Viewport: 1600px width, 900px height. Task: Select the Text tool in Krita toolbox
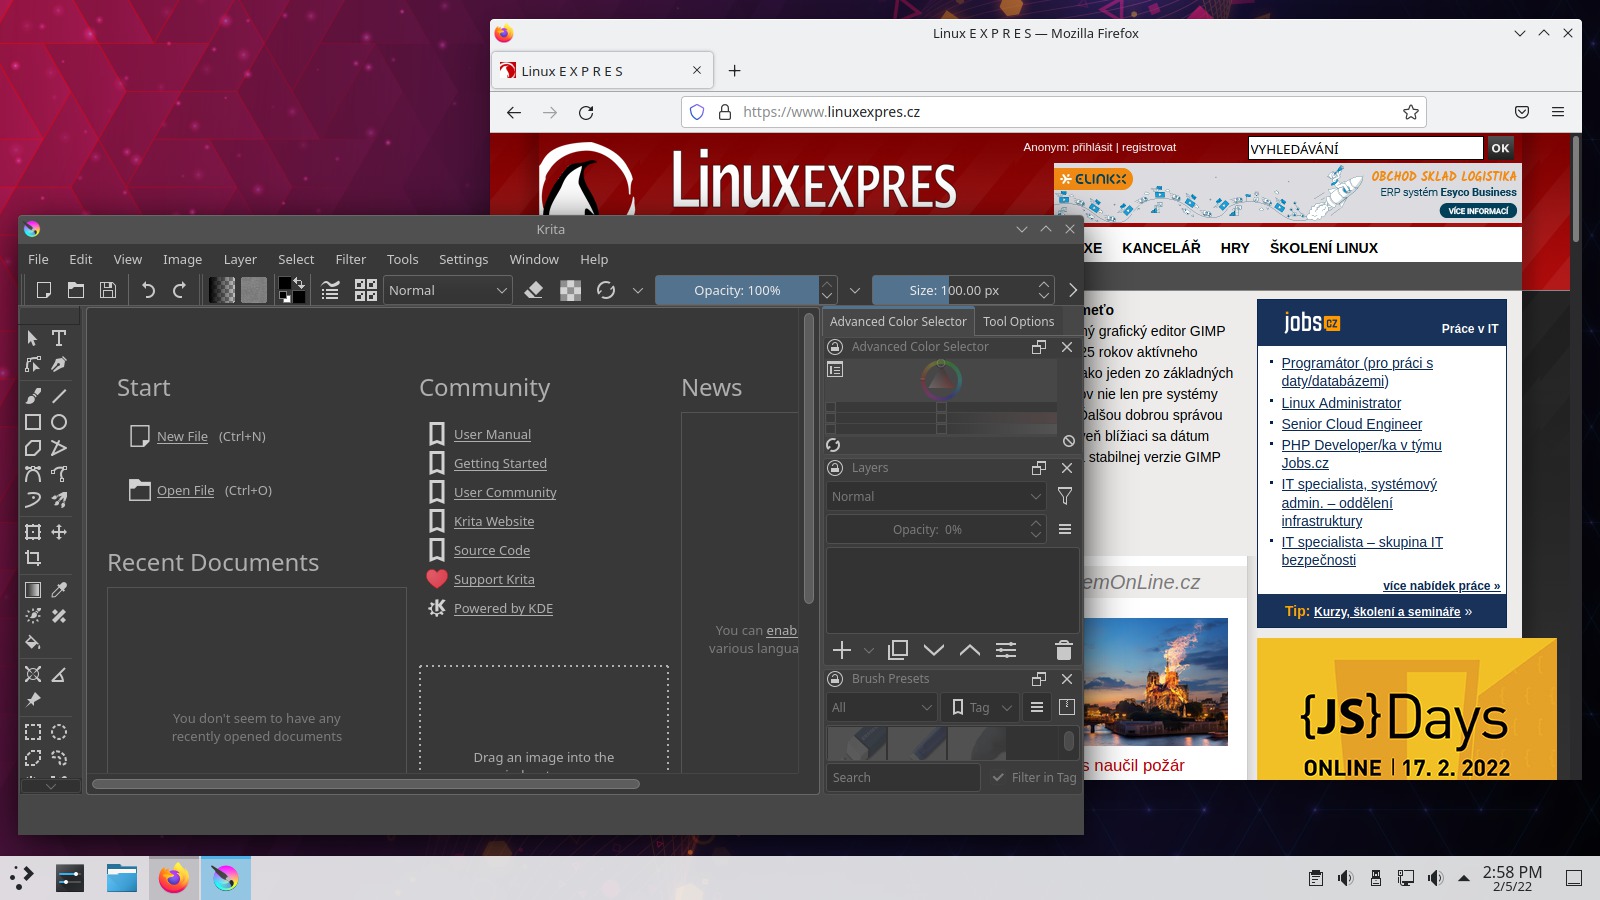(x=59, y=338)
